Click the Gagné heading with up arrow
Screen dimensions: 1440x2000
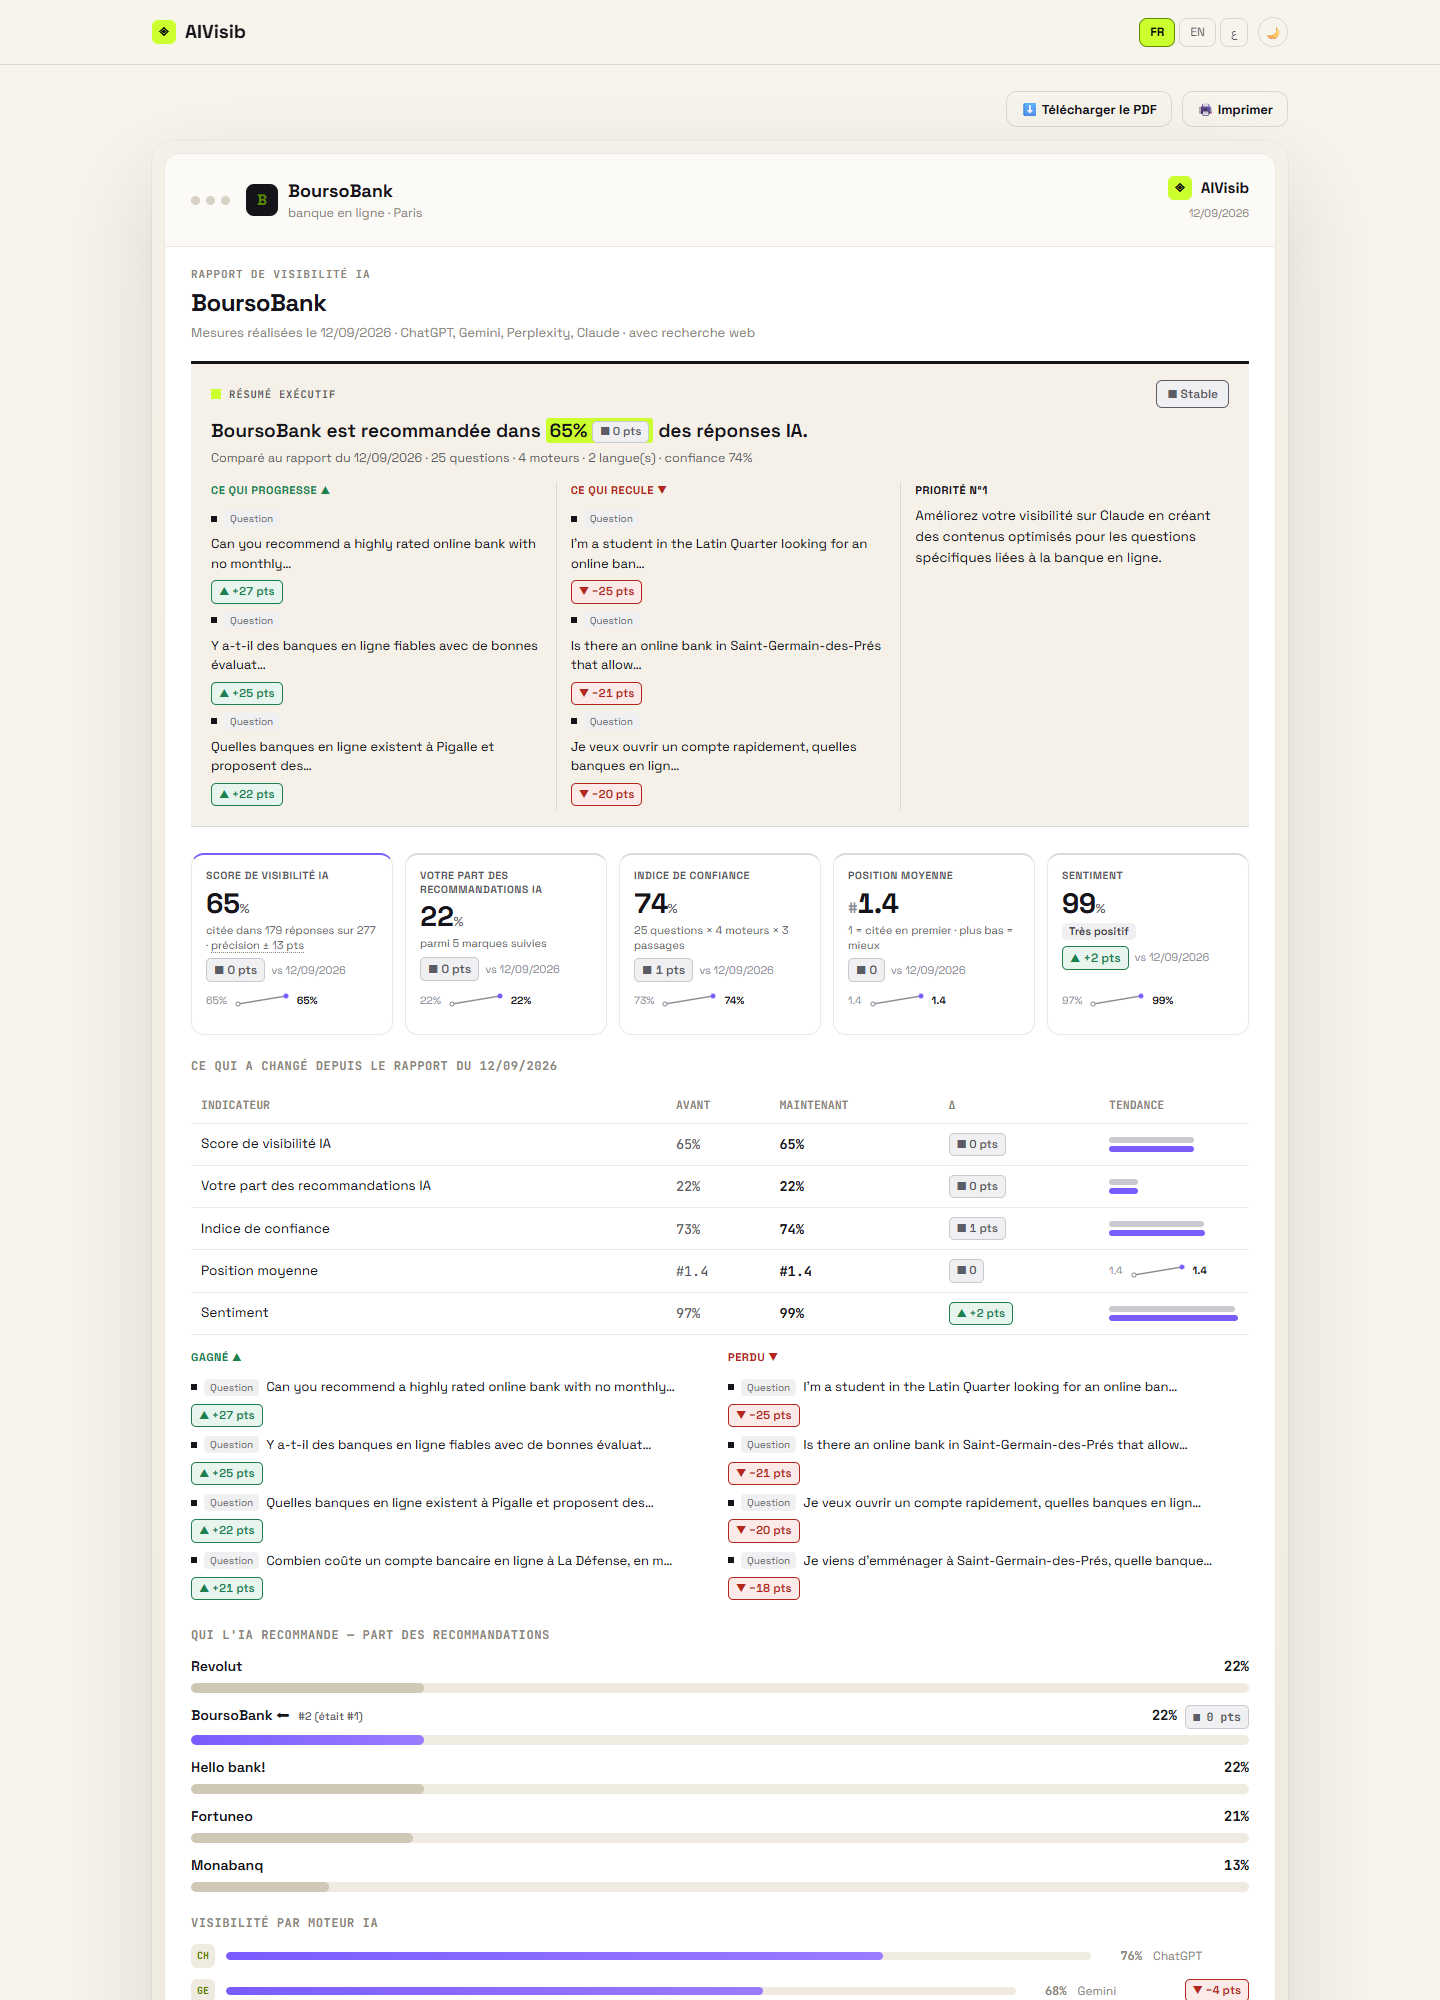(x=216, y=1357)
